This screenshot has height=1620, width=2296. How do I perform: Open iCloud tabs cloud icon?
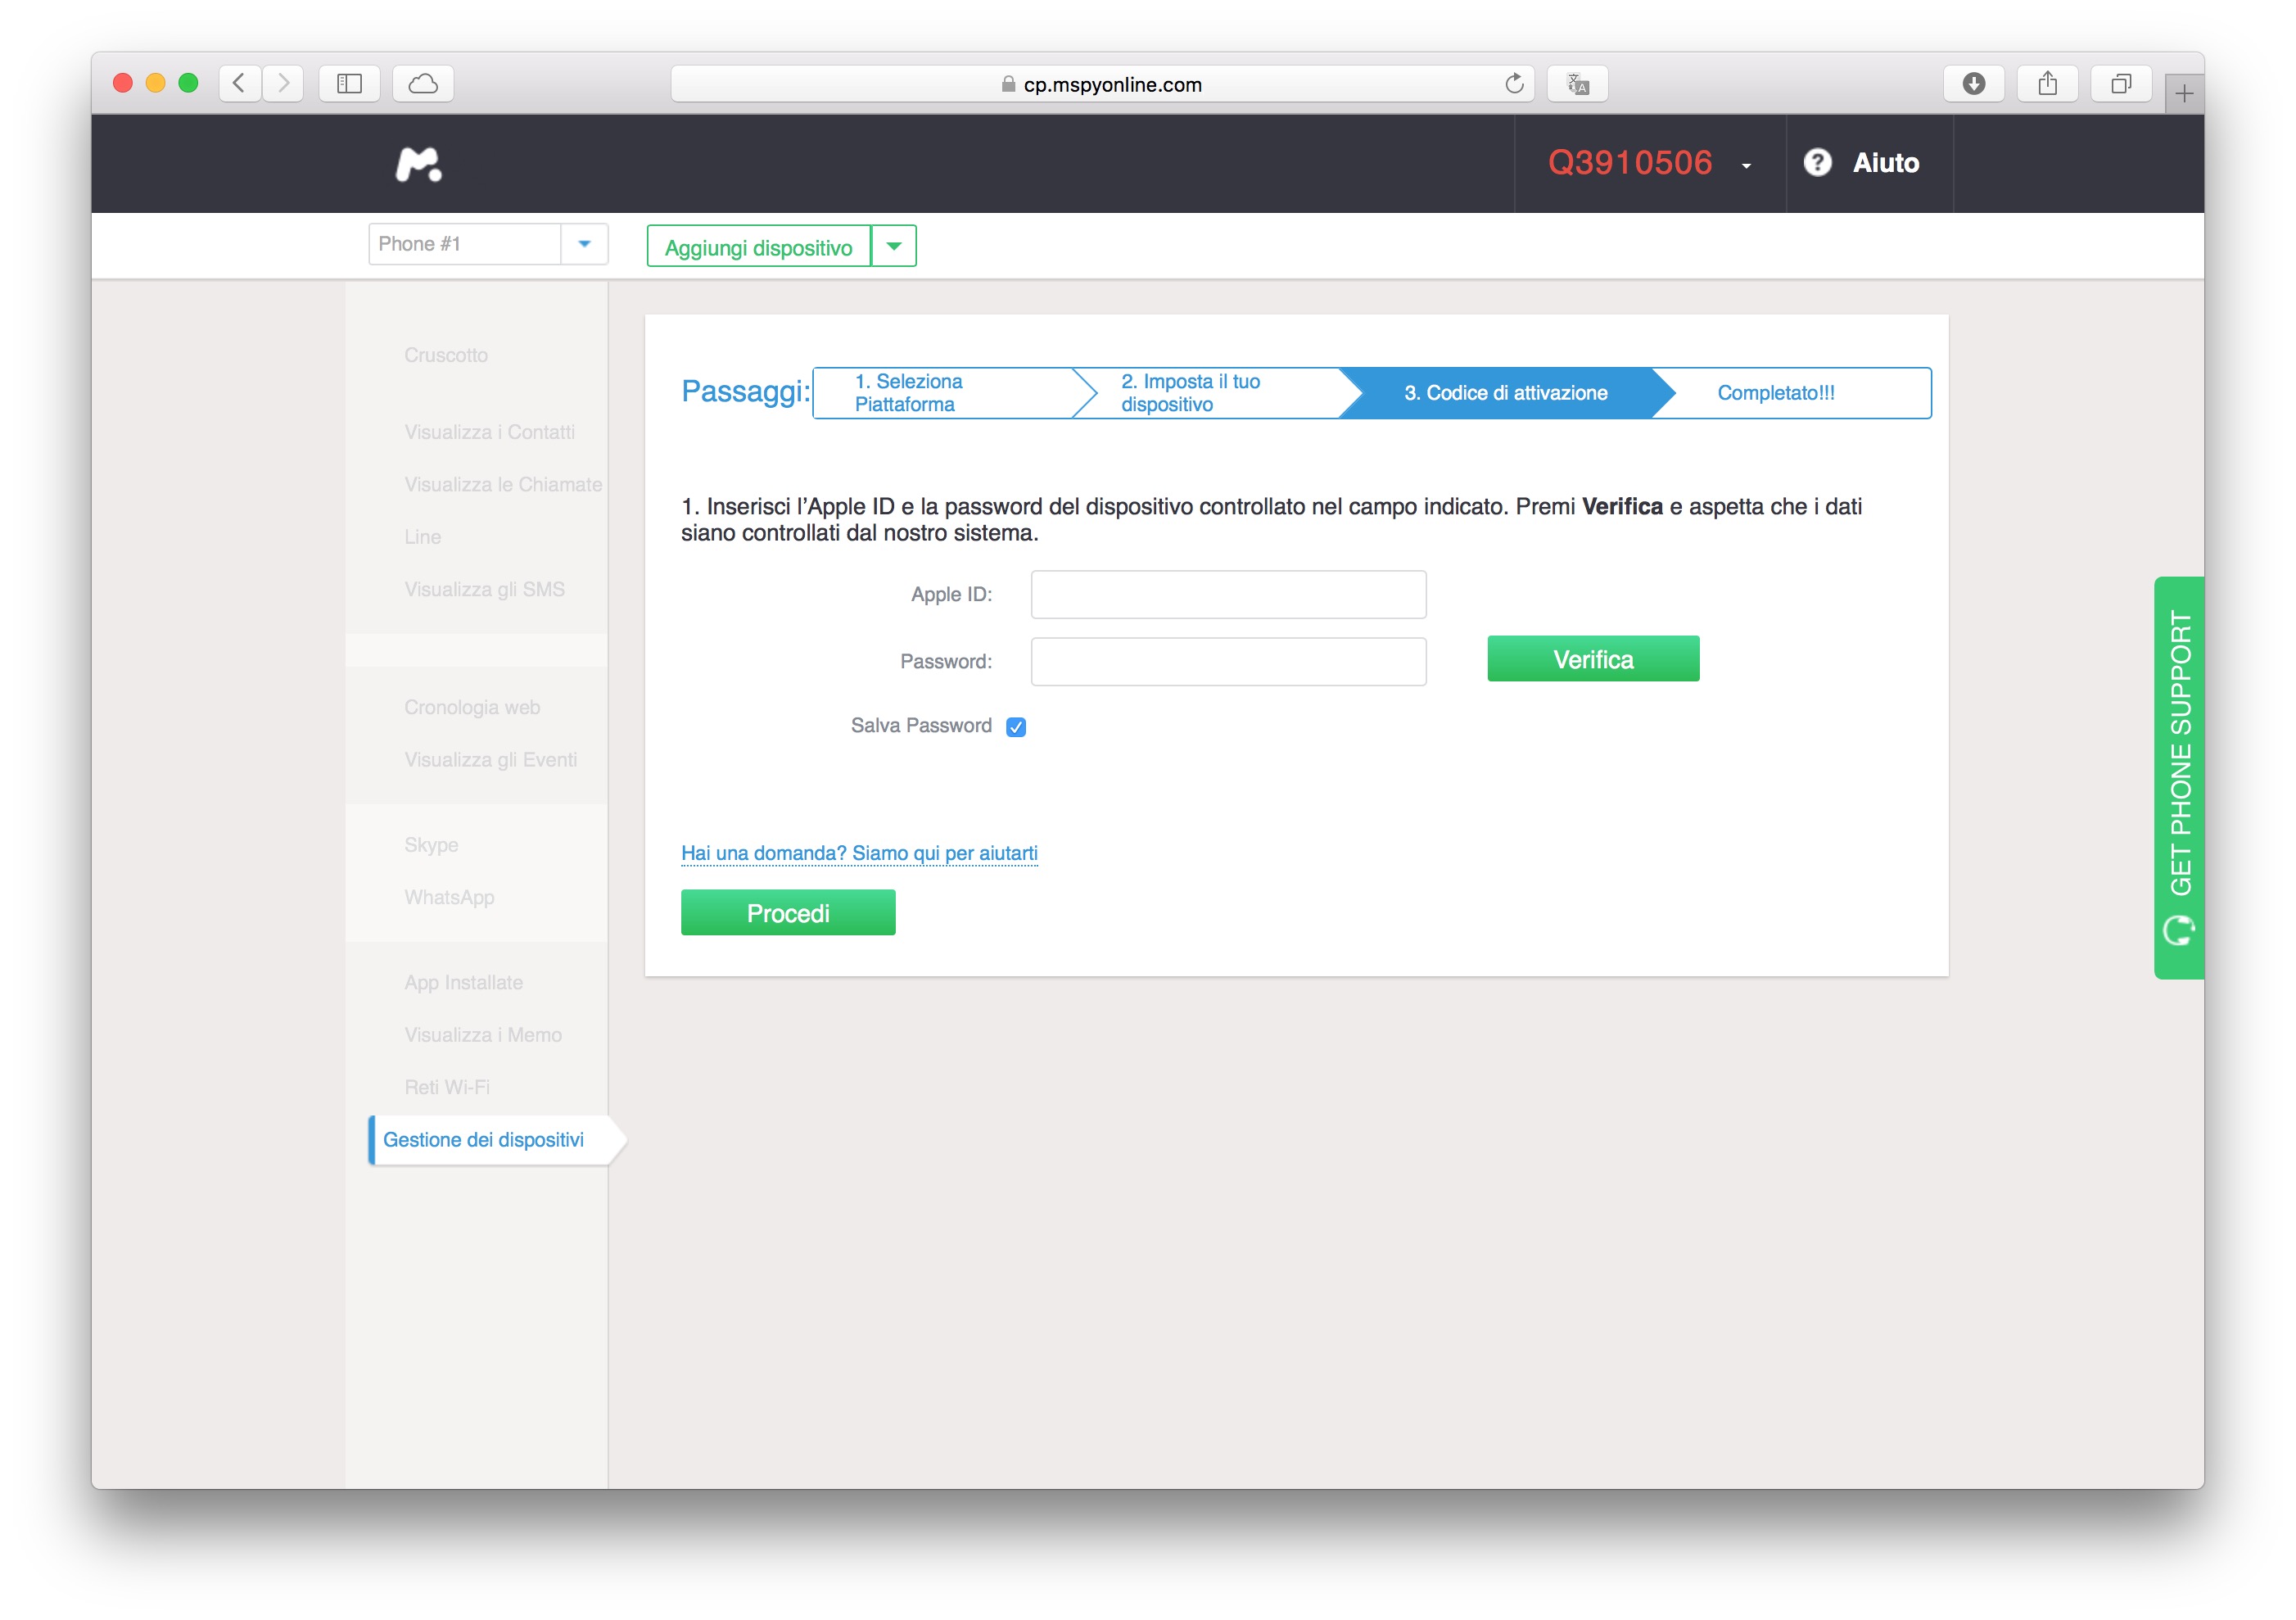pos(423,84)
